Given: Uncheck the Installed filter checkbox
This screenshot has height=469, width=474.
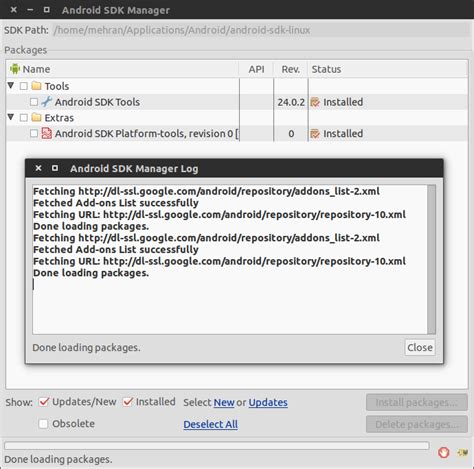Looking at the screenshot, I should click(x=127, y=402).
